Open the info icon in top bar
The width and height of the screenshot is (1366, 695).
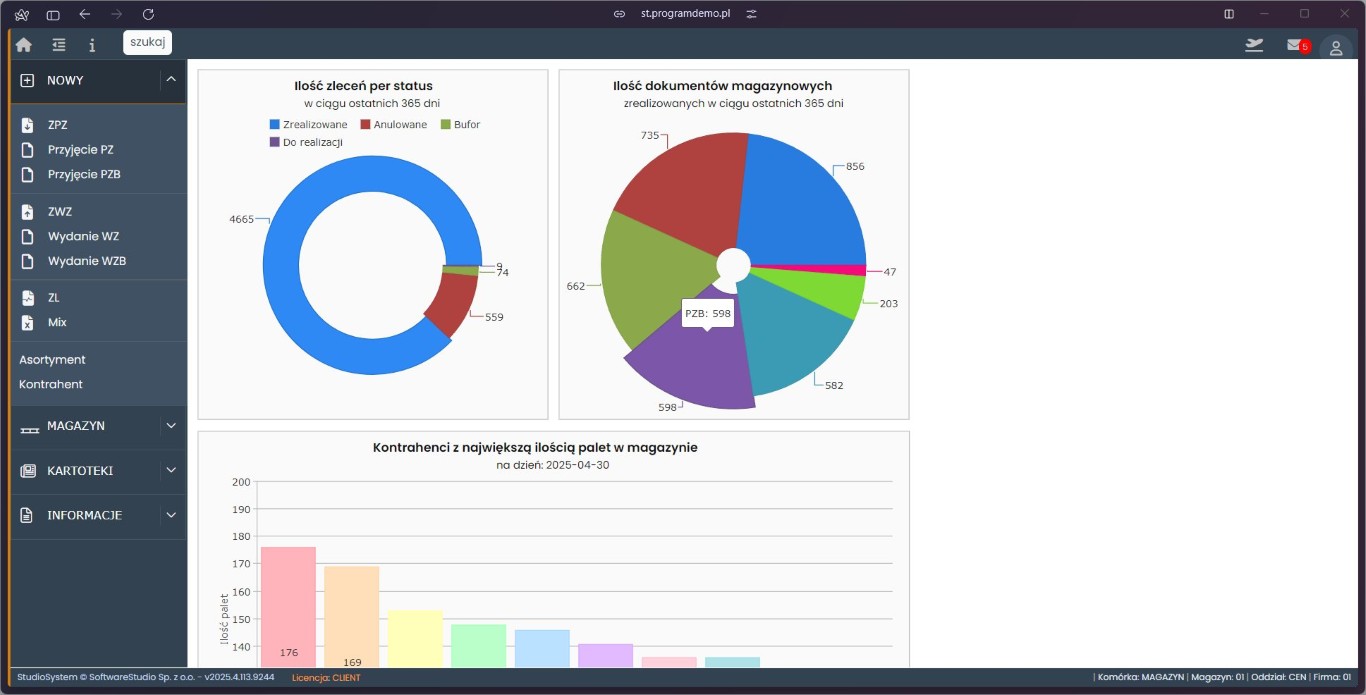[92, 45]
